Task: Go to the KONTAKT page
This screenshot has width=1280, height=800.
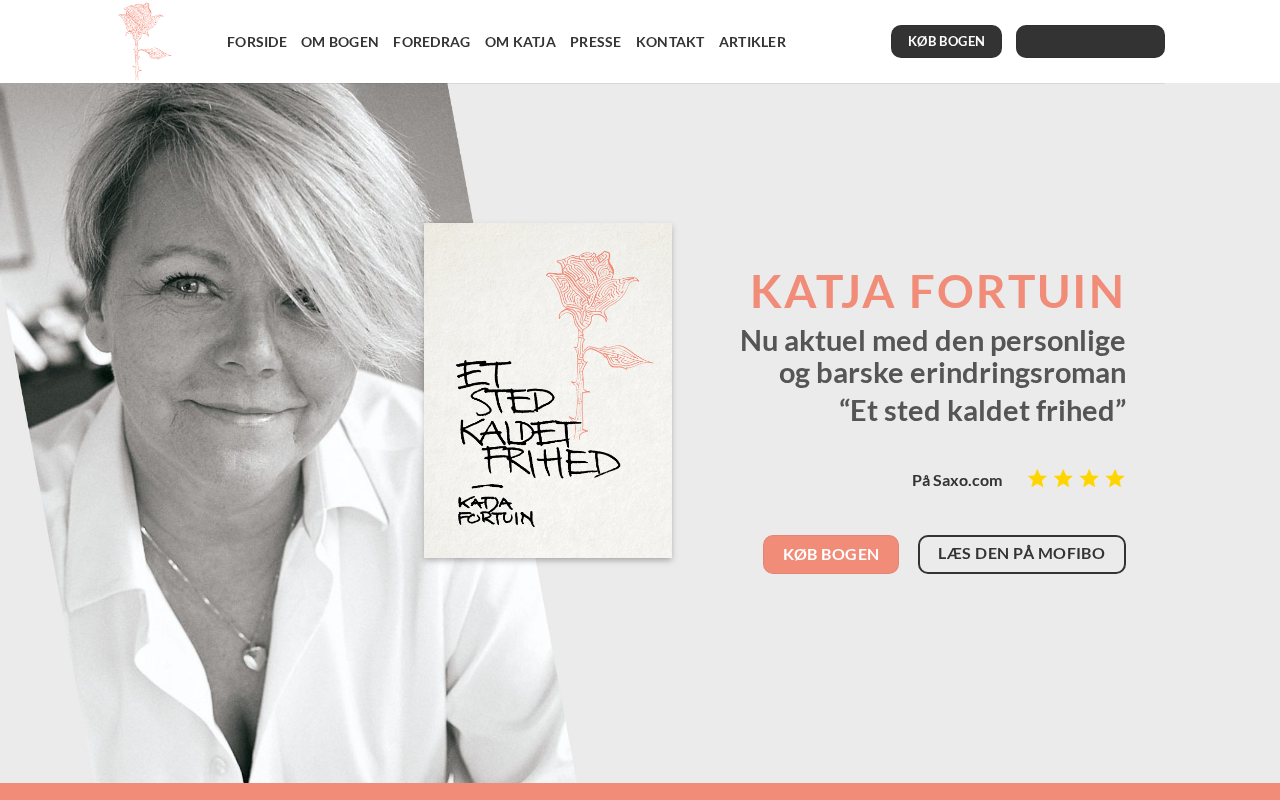Action: pos(670,42)
